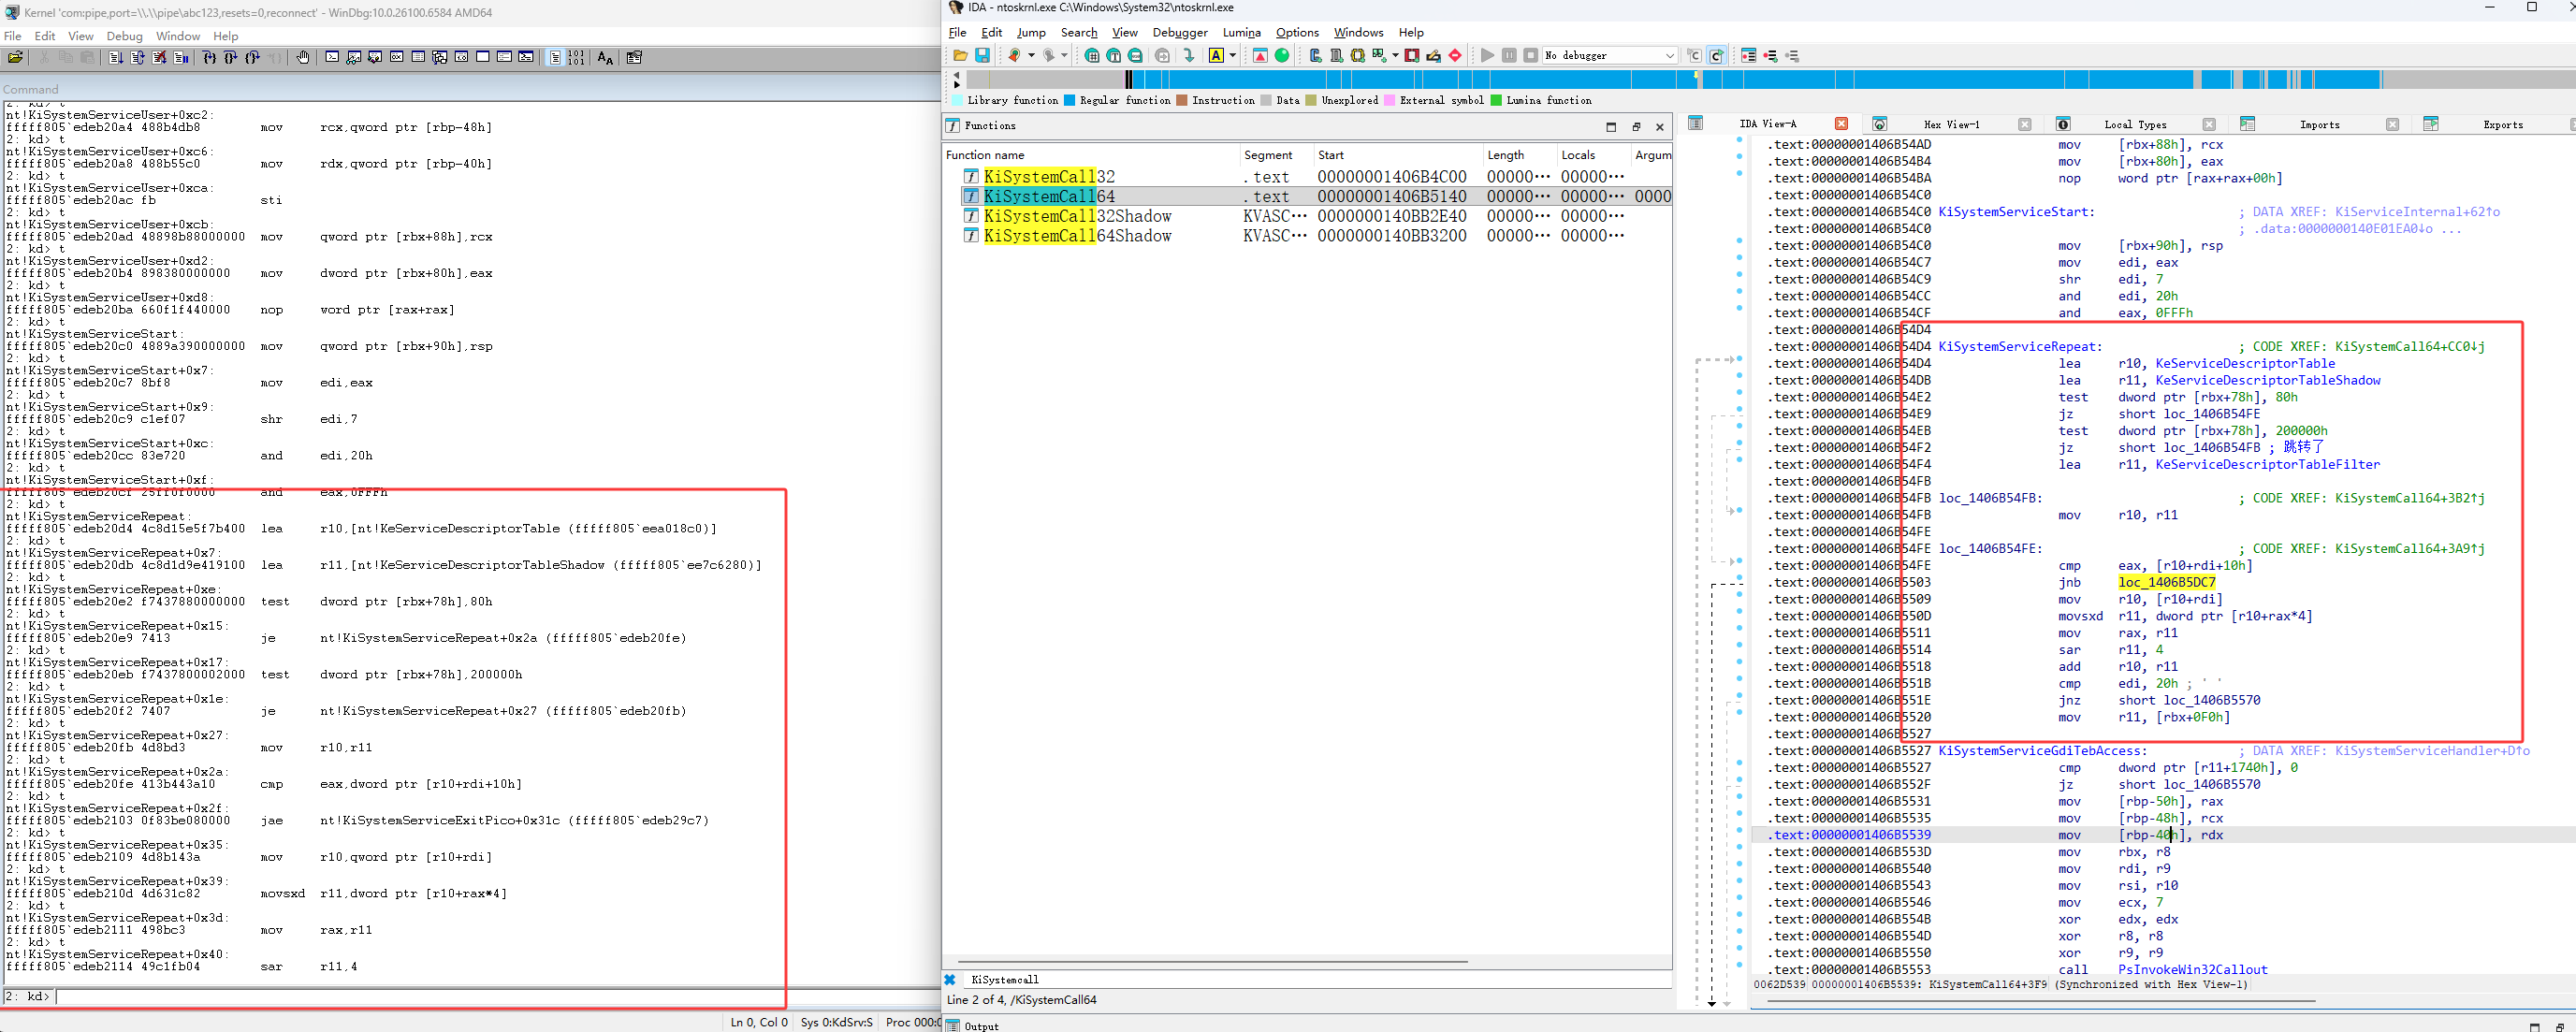Click IDA hex/address circular icon

(1093, 55)
